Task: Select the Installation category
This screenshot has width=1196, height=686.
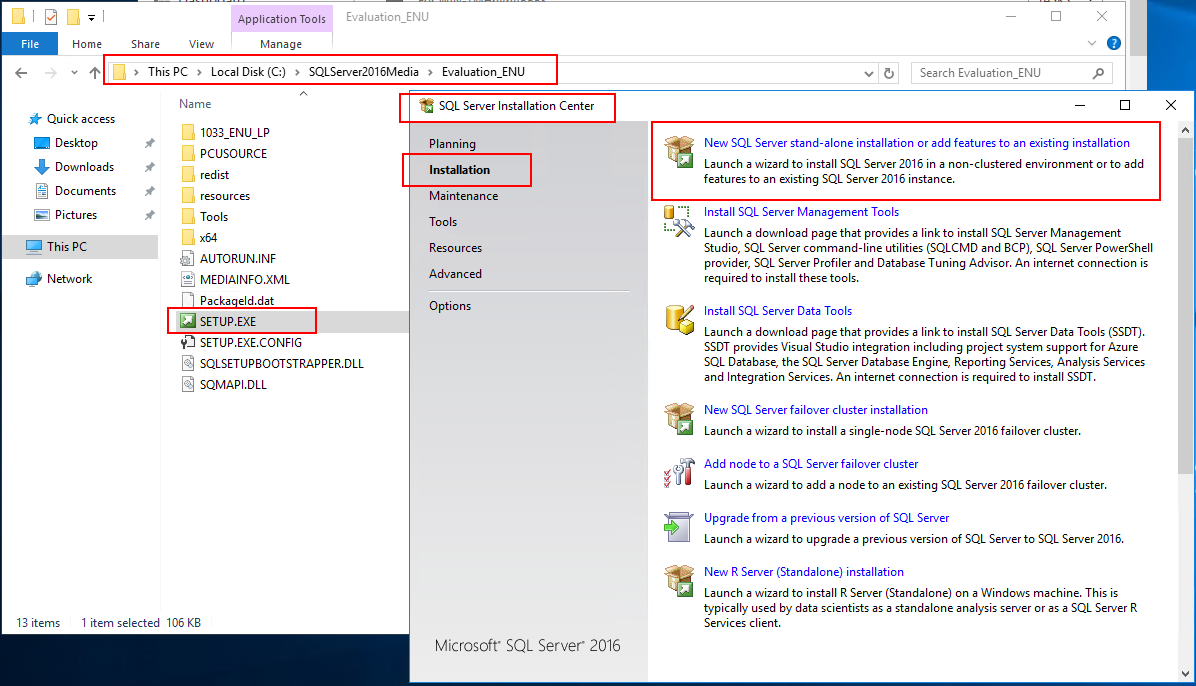Action: point(459,169)
